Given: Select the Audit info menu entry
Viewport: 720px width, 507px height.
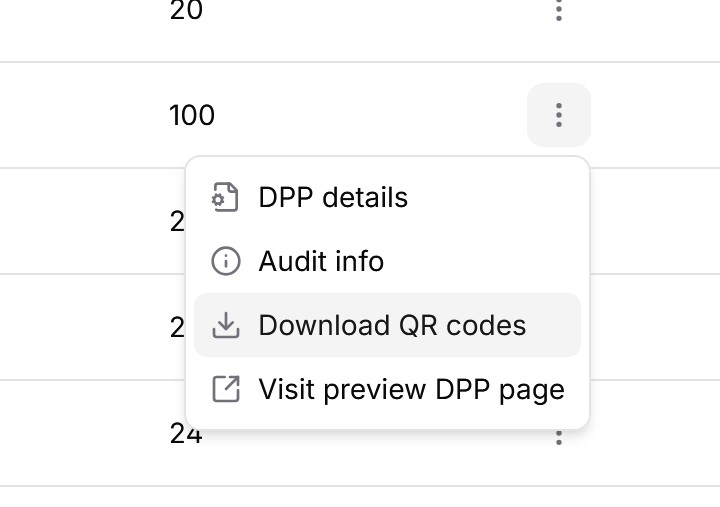Looking at the screenshot, I should click(321, 261).
